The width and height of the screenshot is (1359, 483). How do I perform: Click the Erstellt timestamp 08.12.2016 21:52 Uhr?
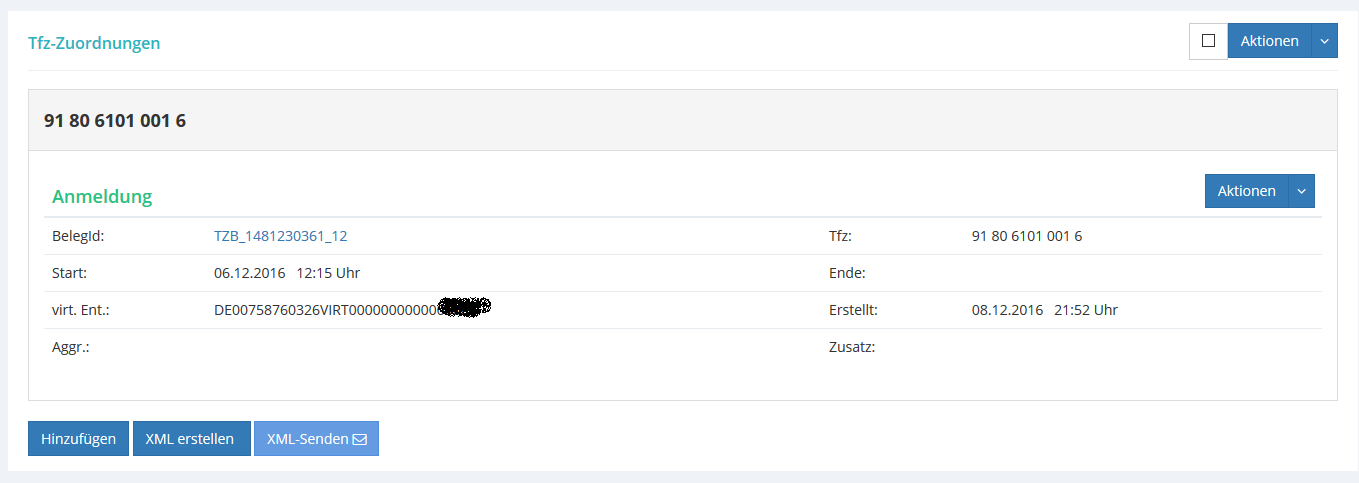[1045, 310]
